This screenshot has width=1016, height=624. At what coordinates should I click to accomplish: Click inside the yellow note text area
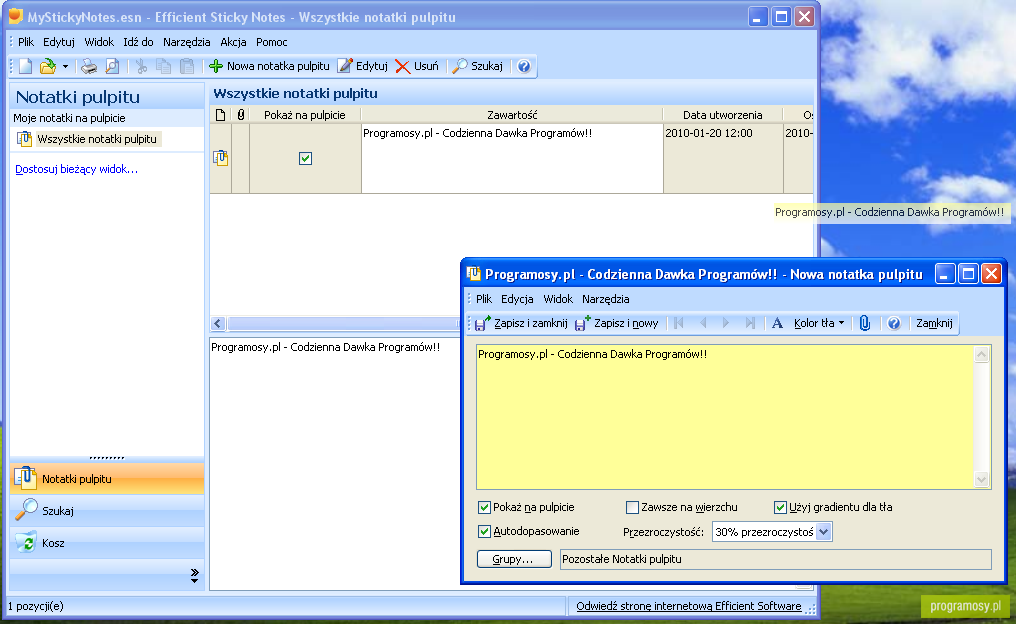coord(725,417)
